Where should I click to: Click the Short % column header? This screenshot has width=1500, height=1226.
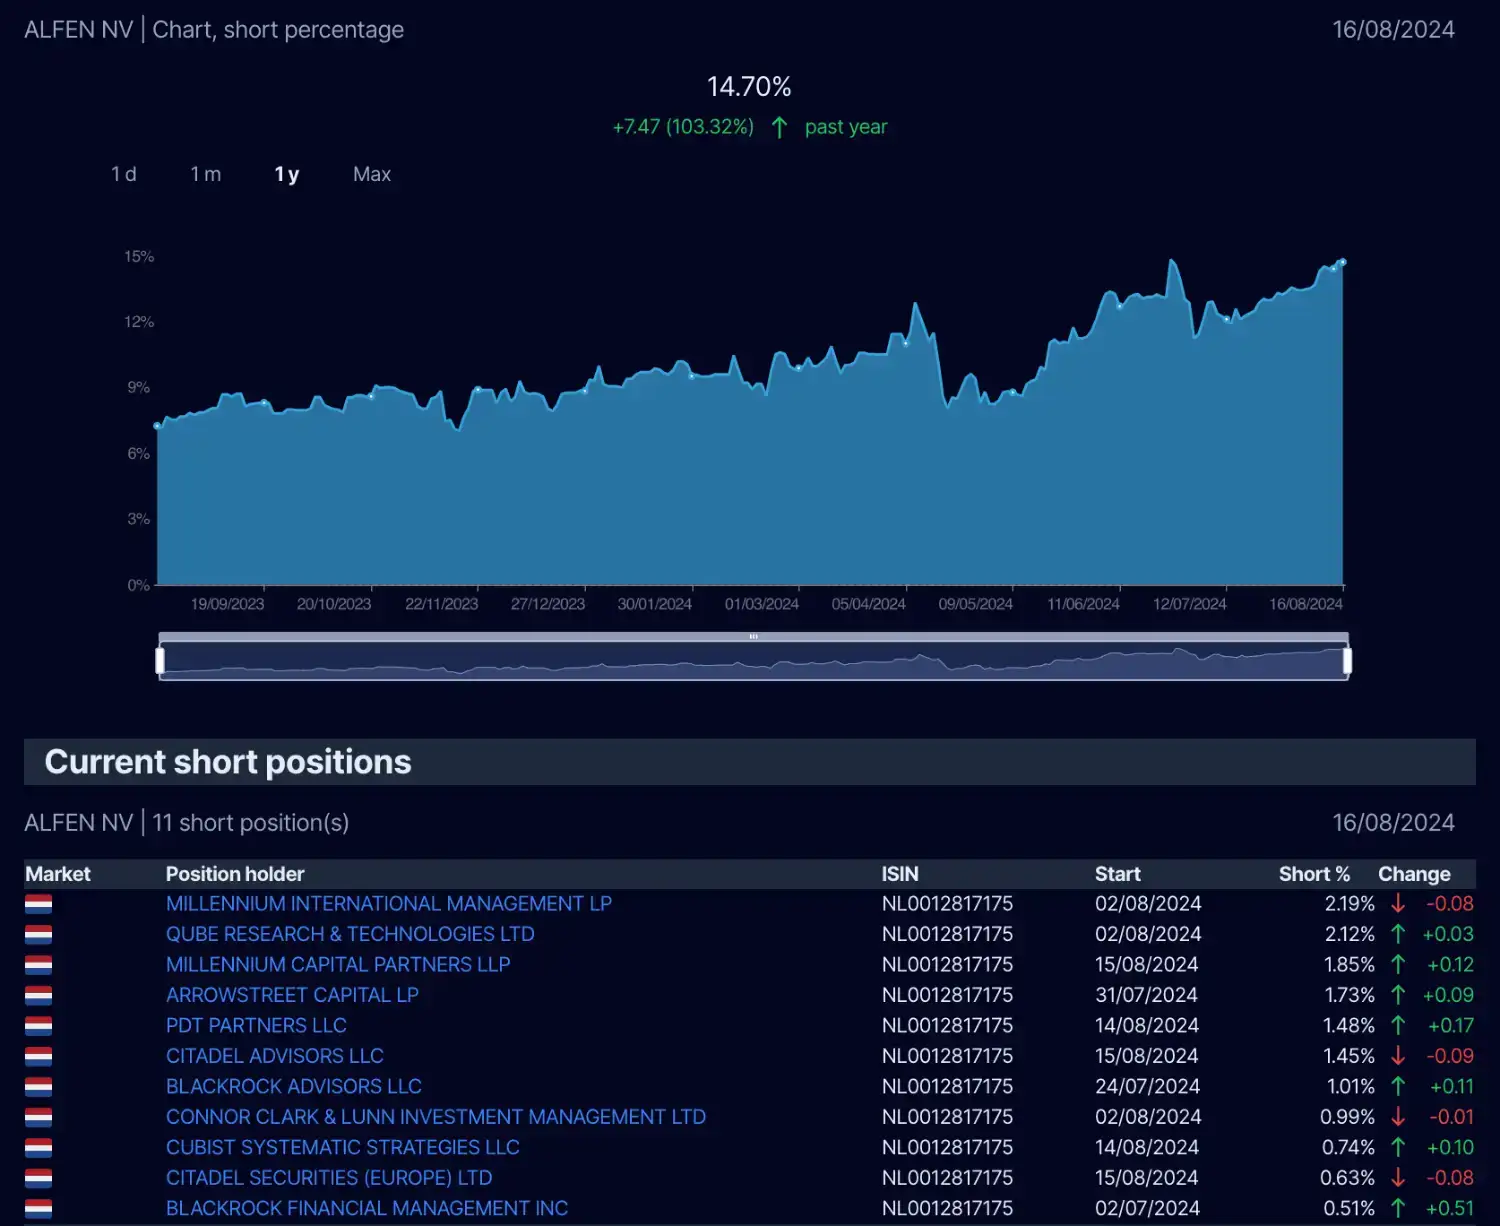pyautogui.click(x=1314, y=874)
